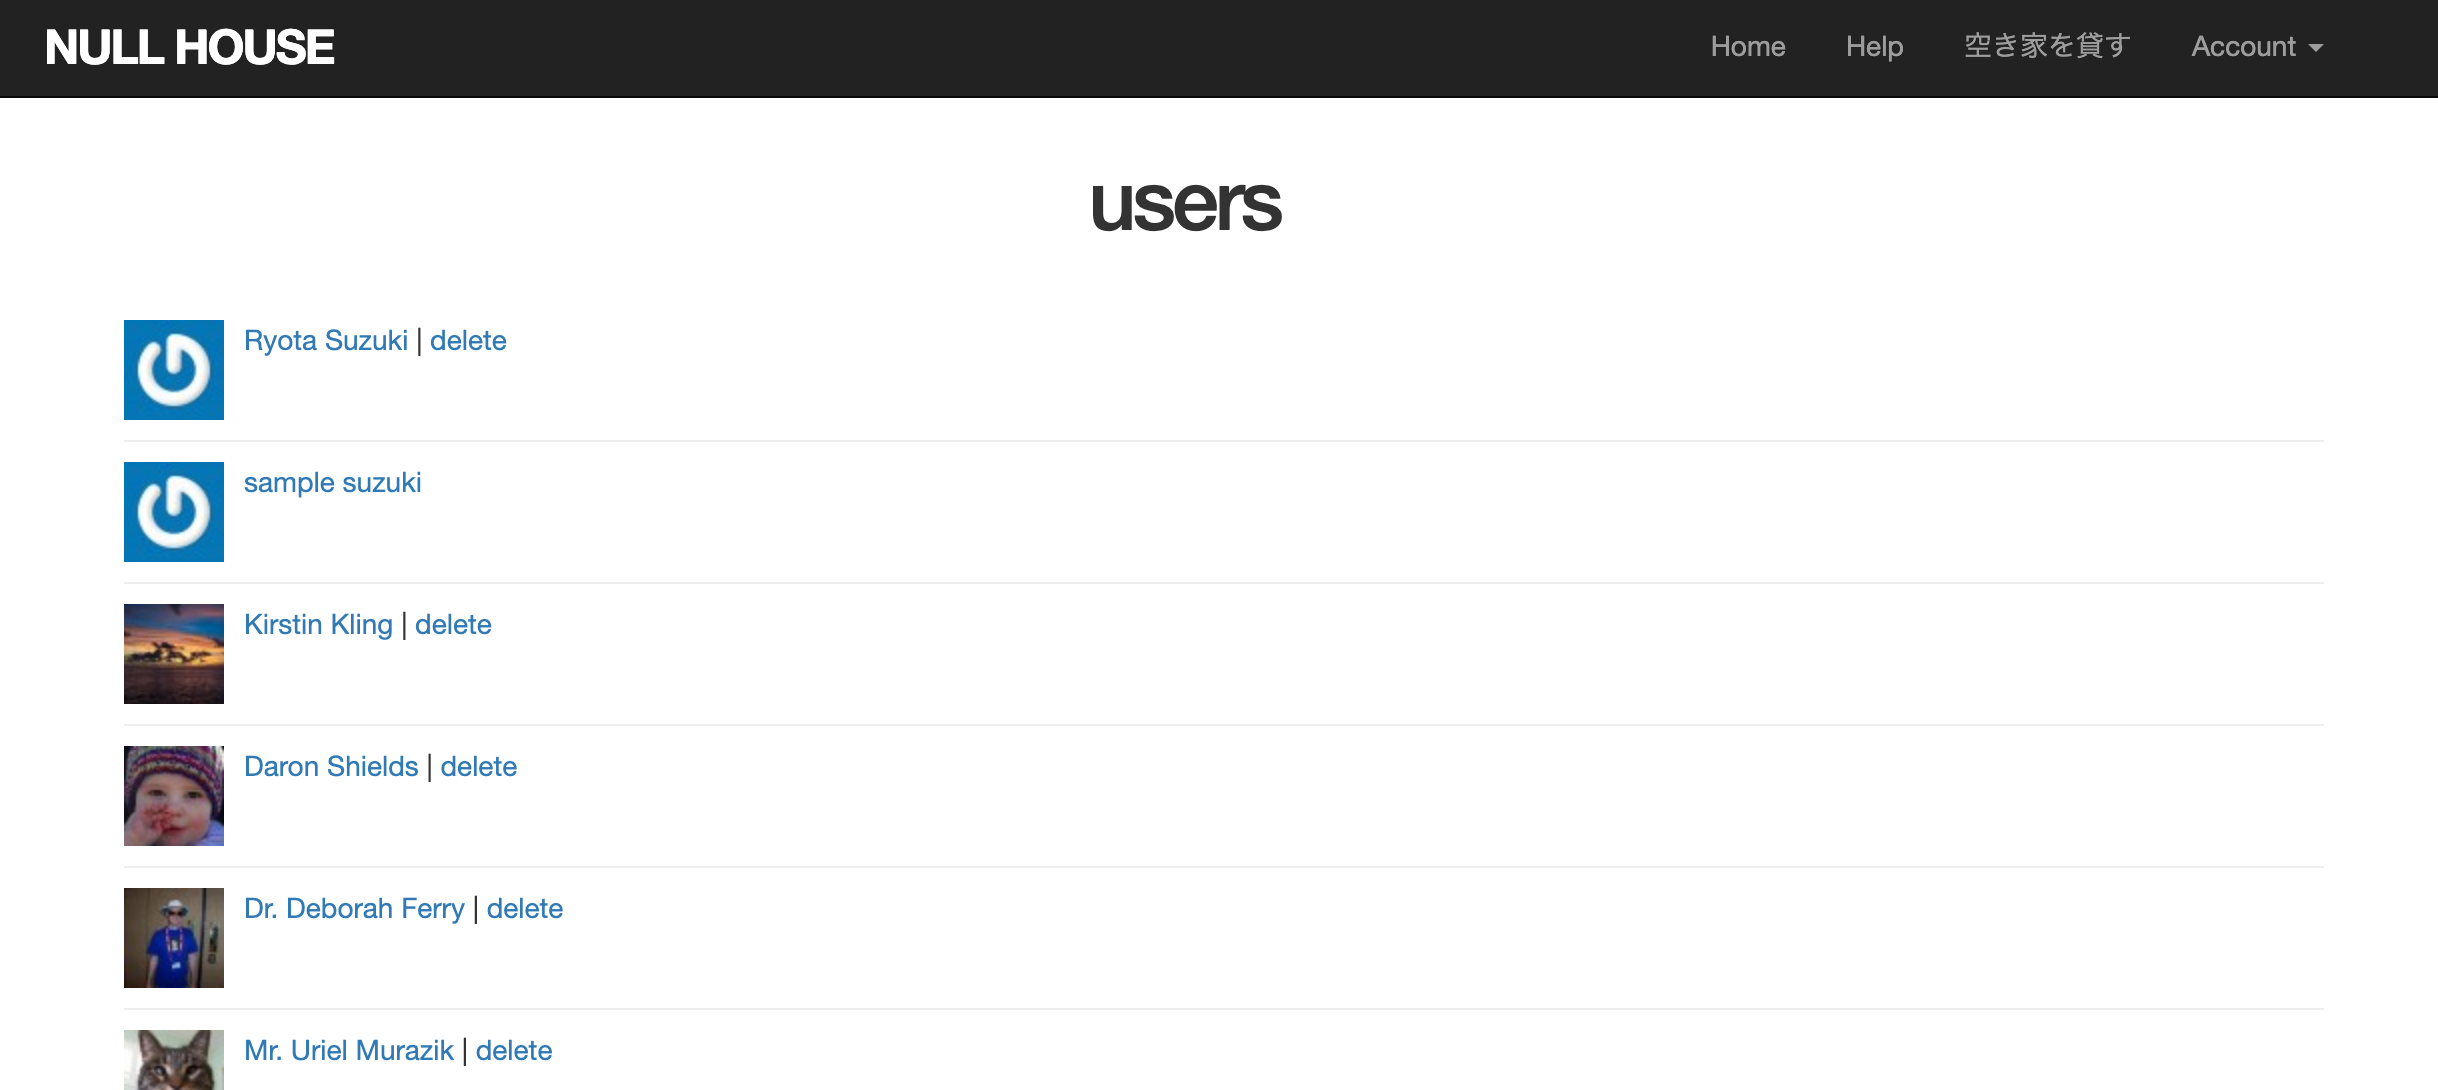This screenshot has height=1090, width=2438.
Task: Delete the user Ryota Suzuki
Action: (x=468, y=341)
